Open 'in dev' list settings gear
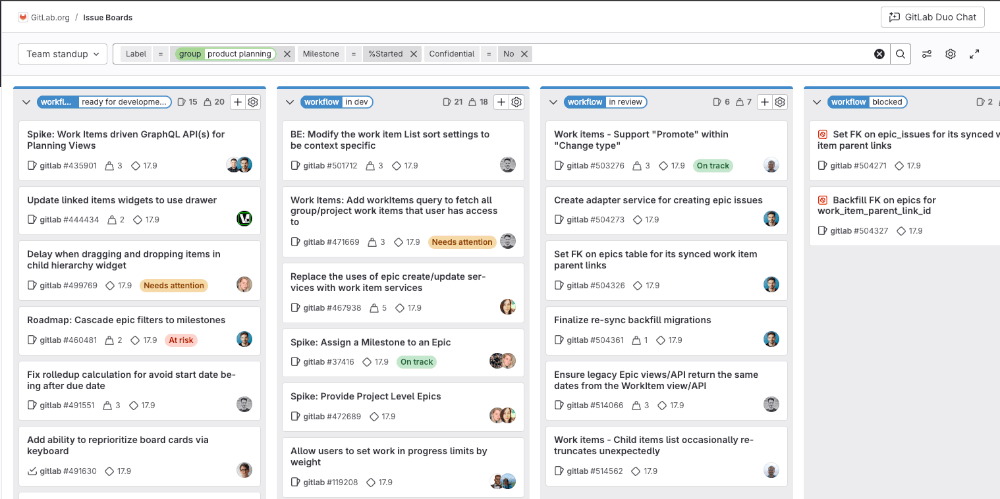The width and height of the screenshot is (1000, 499). (517, 102)
